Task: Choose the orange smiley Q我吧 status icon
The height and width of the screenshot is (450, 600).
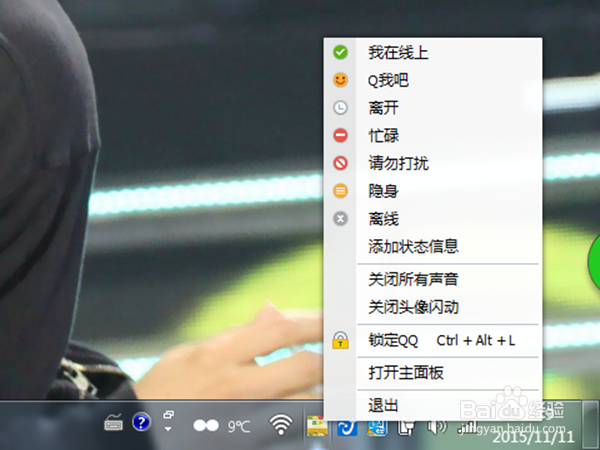Action: pos(340,80)
